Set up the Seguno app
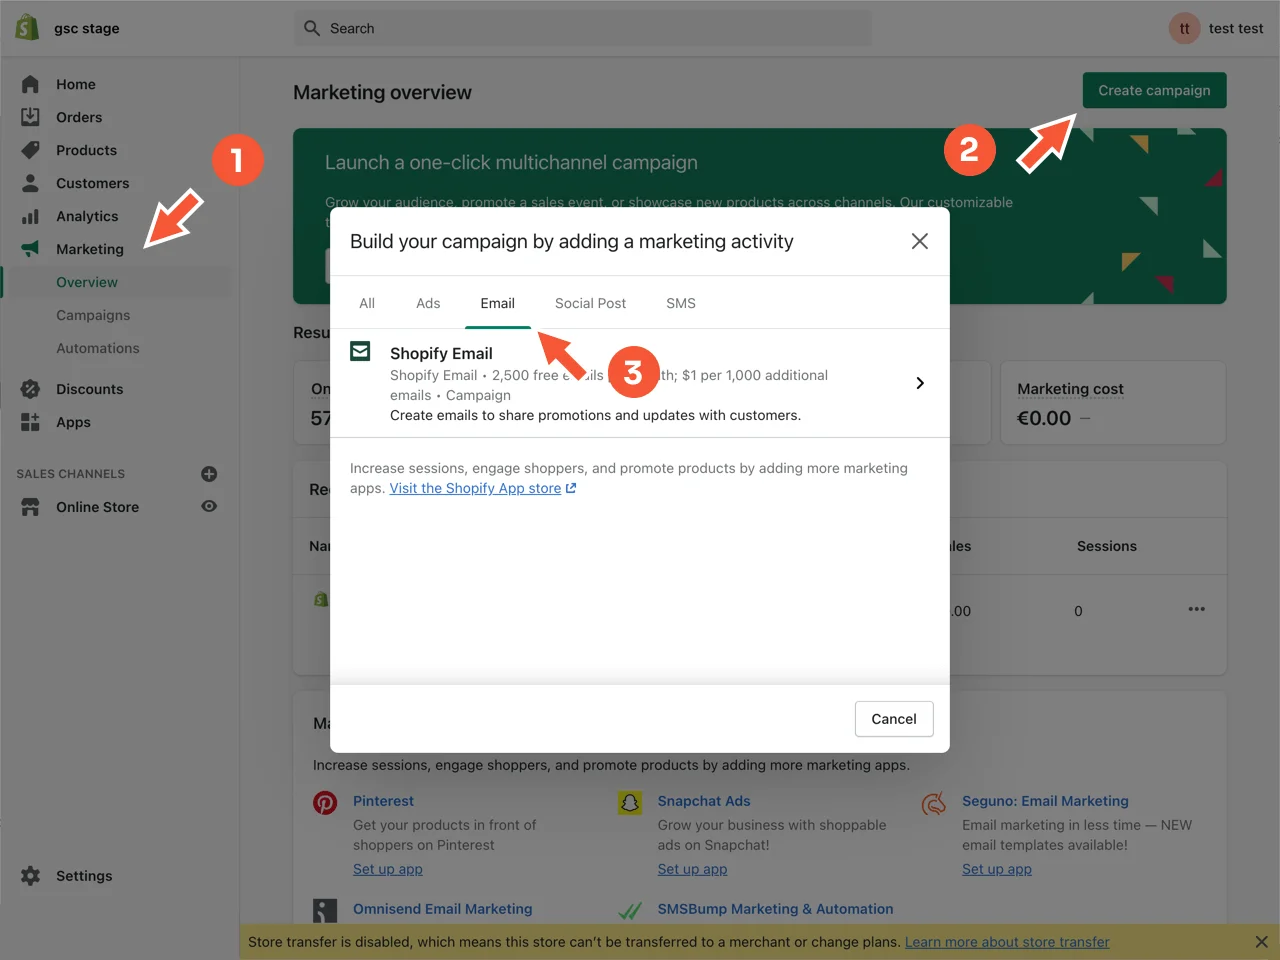The image size is (1280, 960). pos(997,869)
